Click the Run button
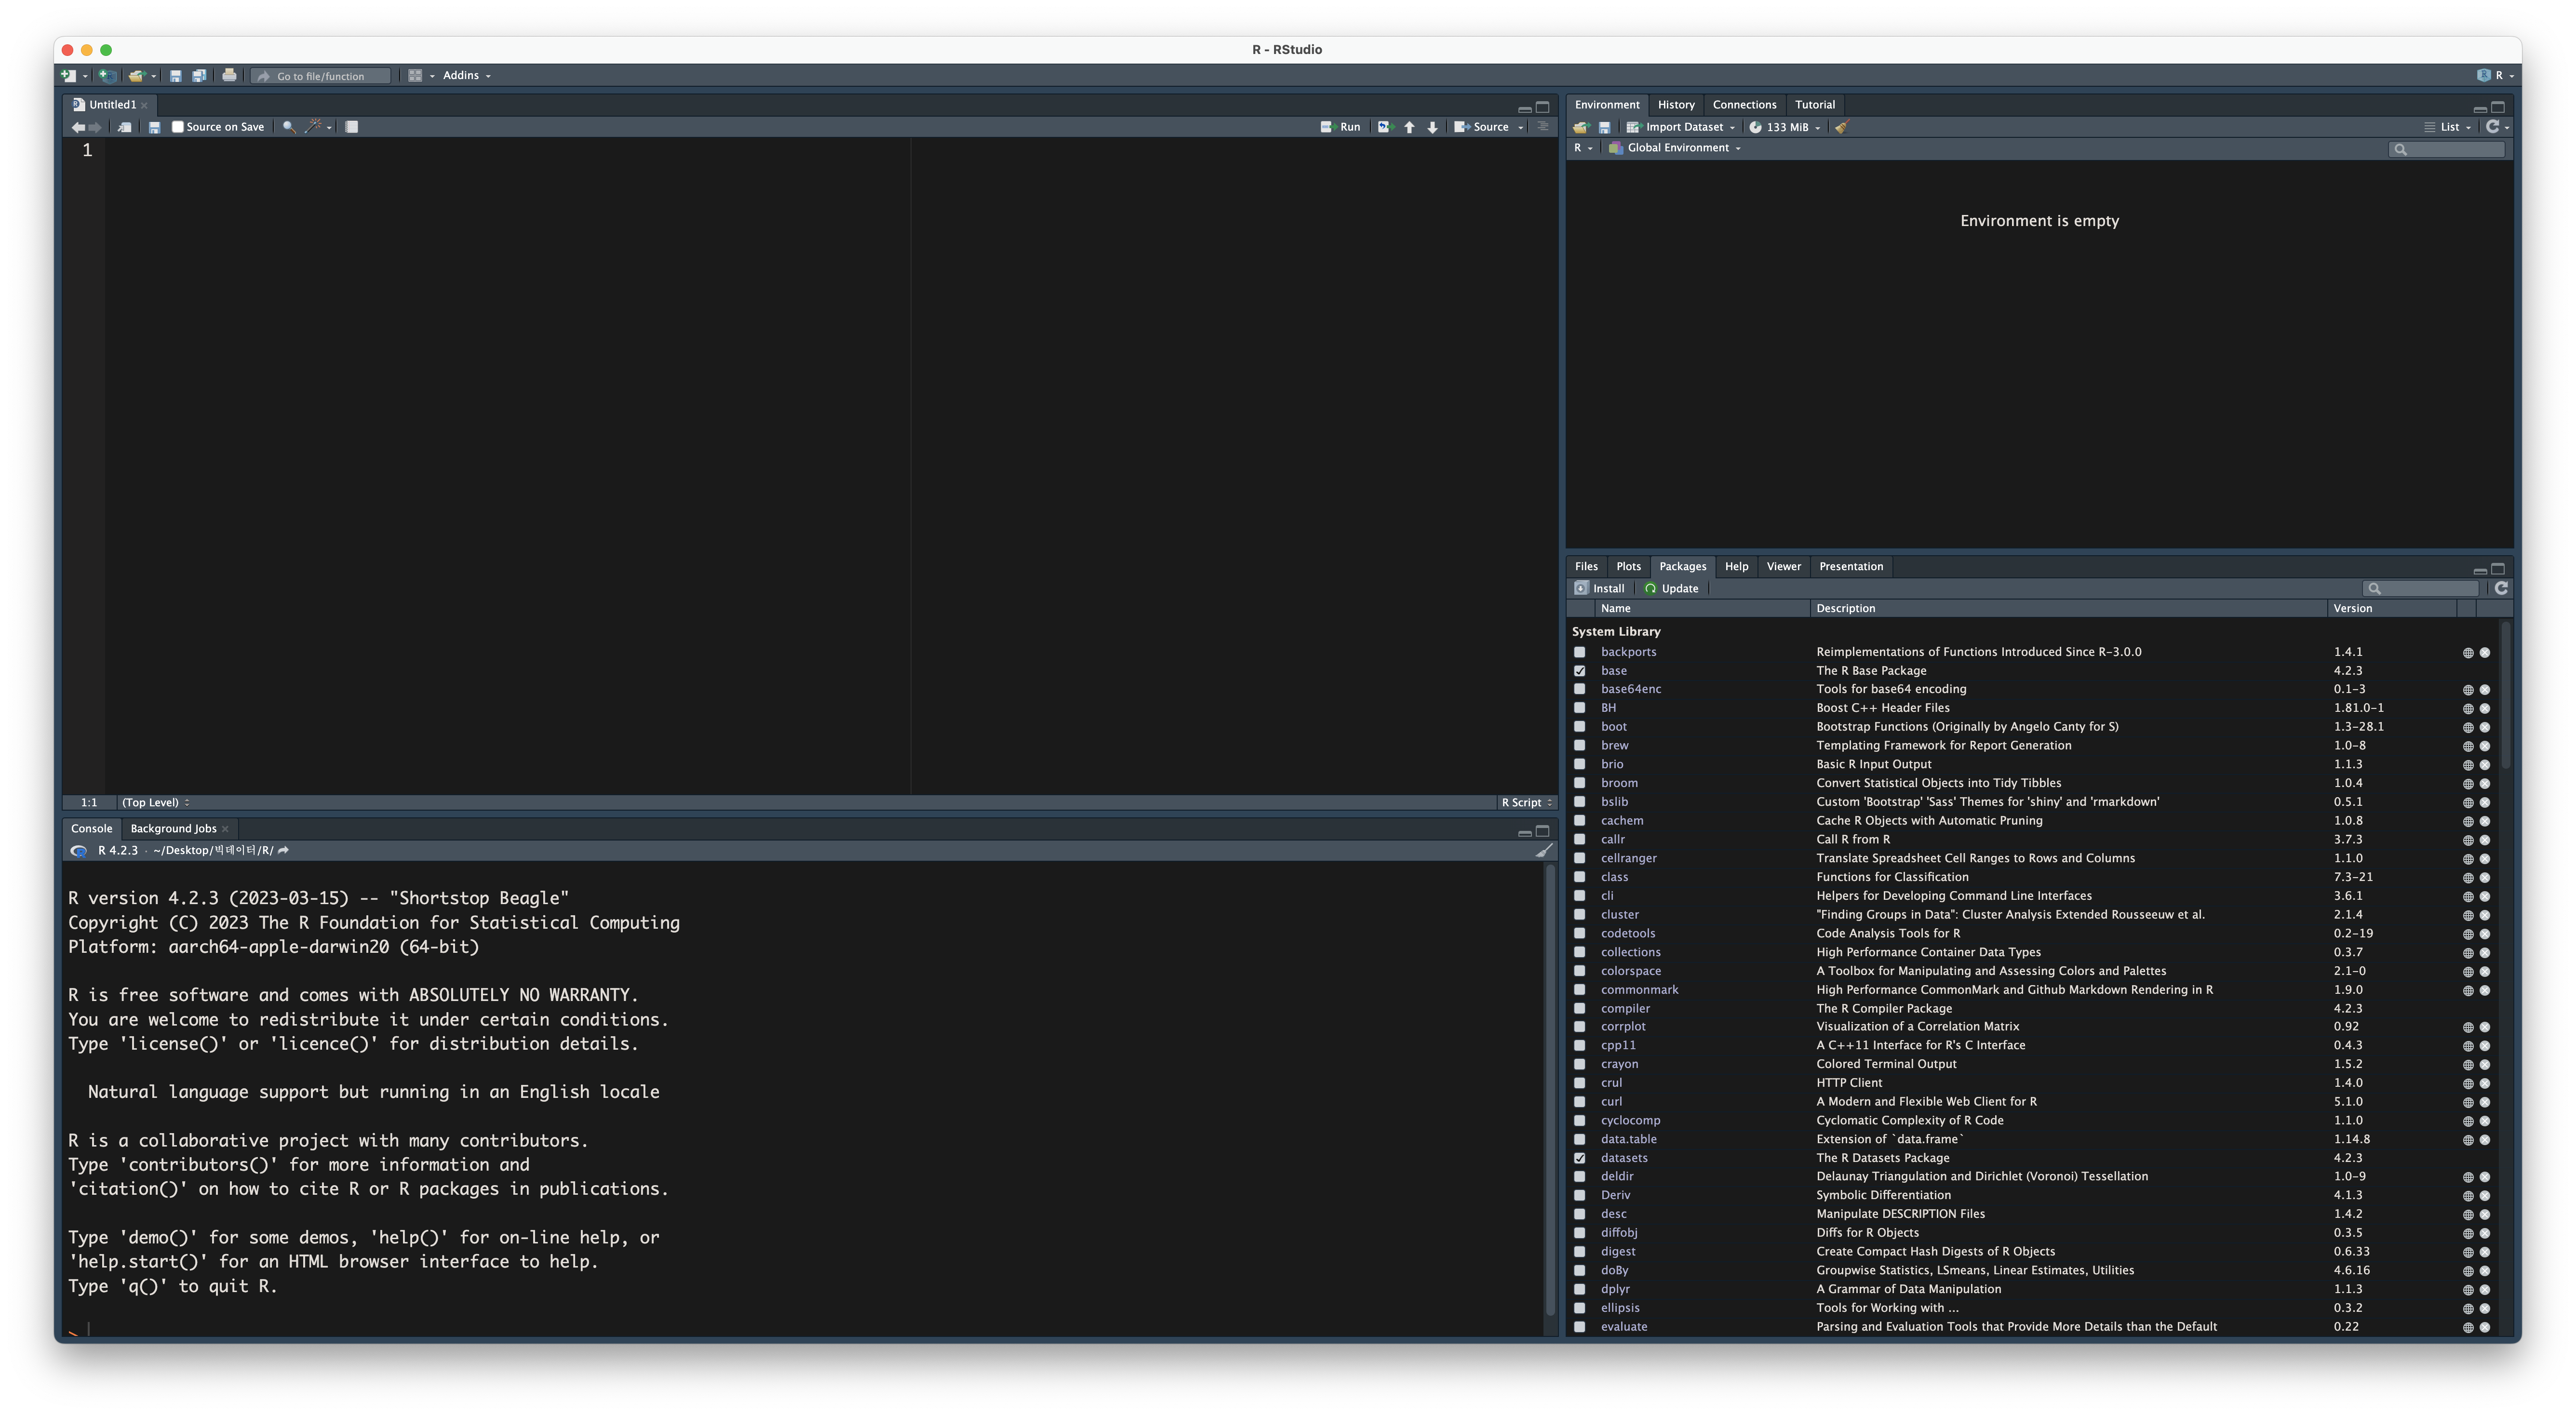2576x1415 pixels. click(1341, 127)
